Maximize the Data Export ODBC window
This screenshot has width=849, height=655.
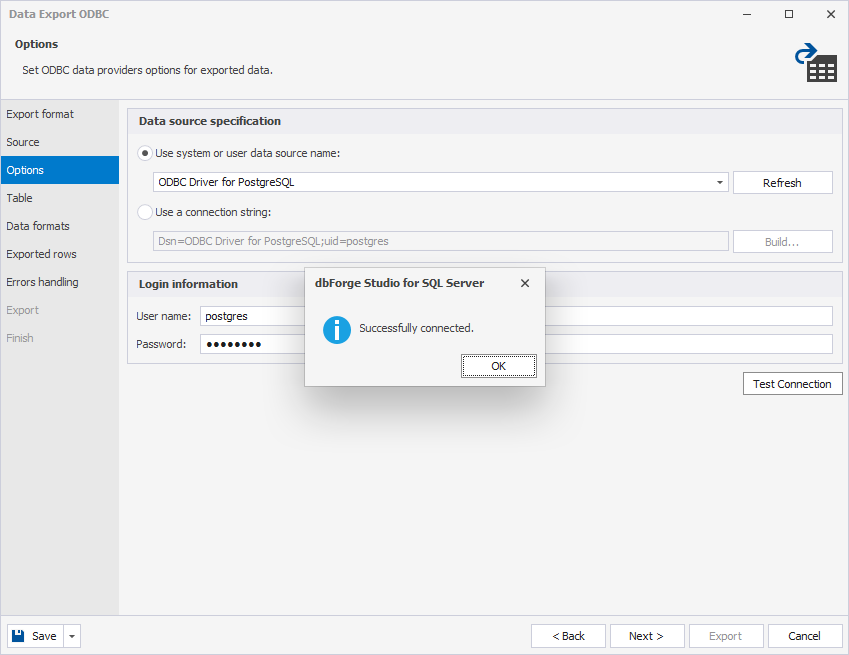pos(789,15)
